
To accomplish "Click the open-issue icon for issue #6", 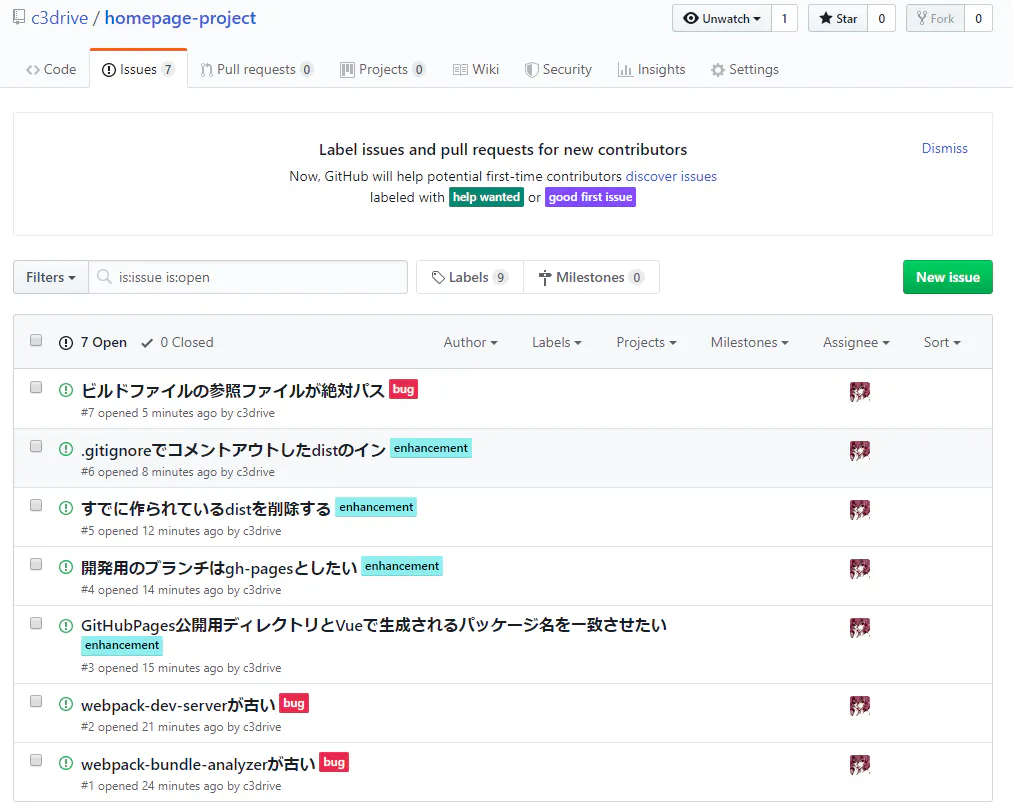I will (66, 448).
